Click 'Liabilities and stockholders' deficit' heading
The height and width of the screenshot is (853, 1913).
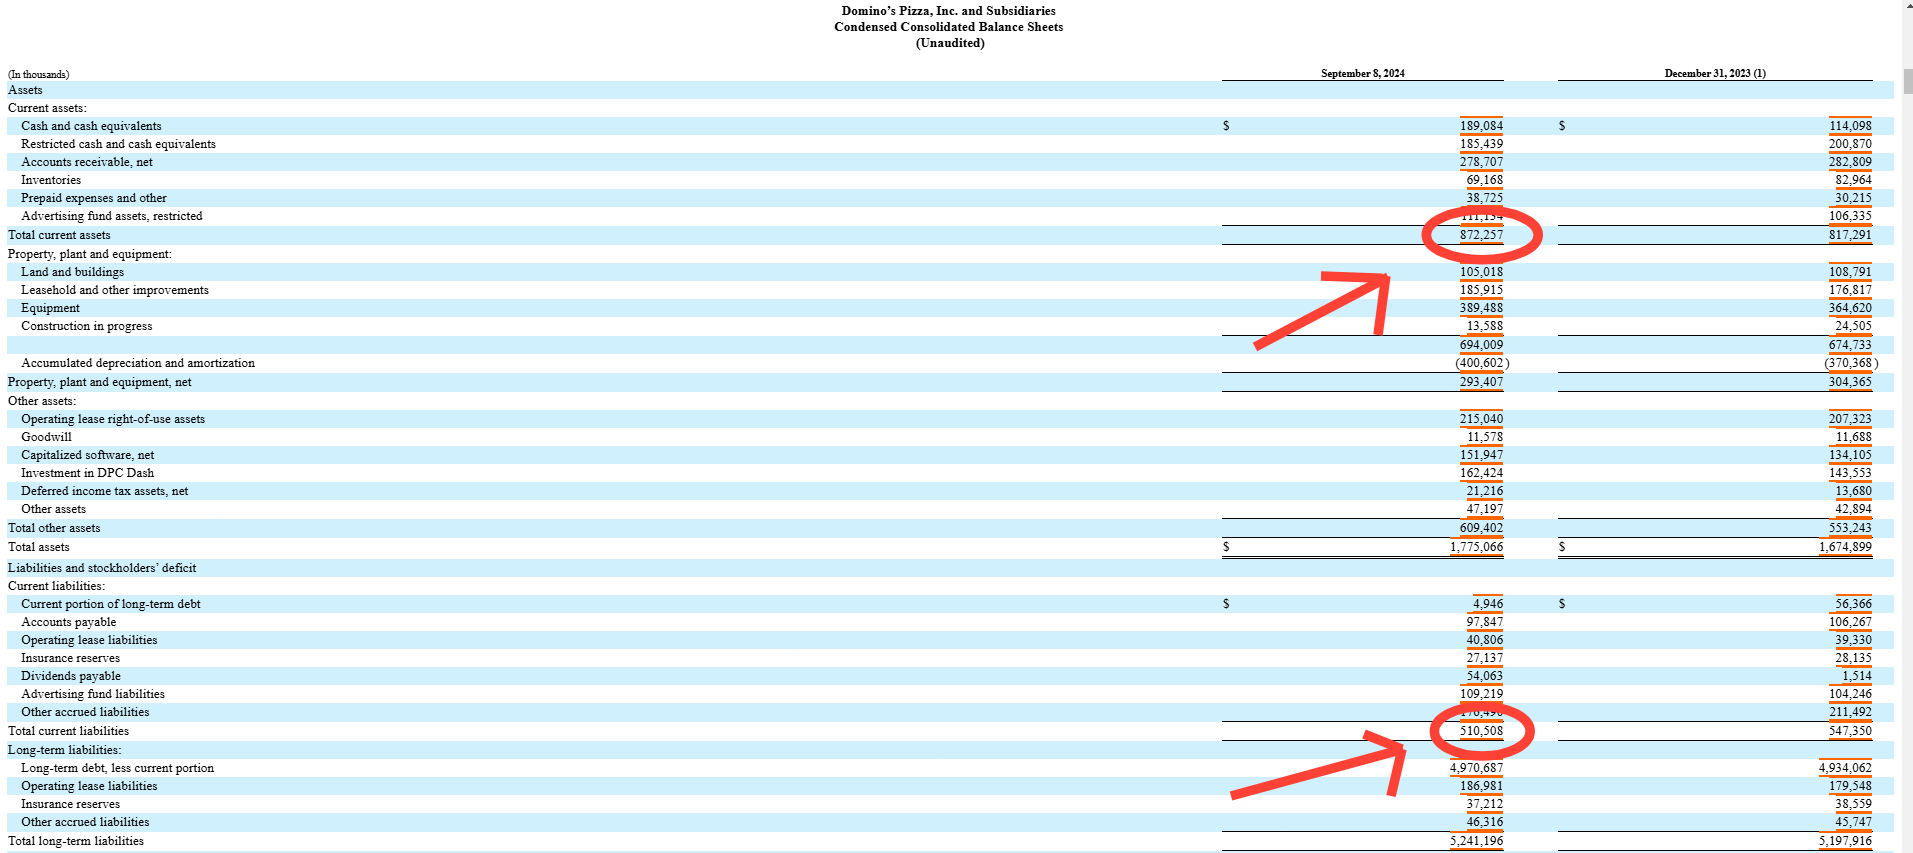[x=102, y=568]
